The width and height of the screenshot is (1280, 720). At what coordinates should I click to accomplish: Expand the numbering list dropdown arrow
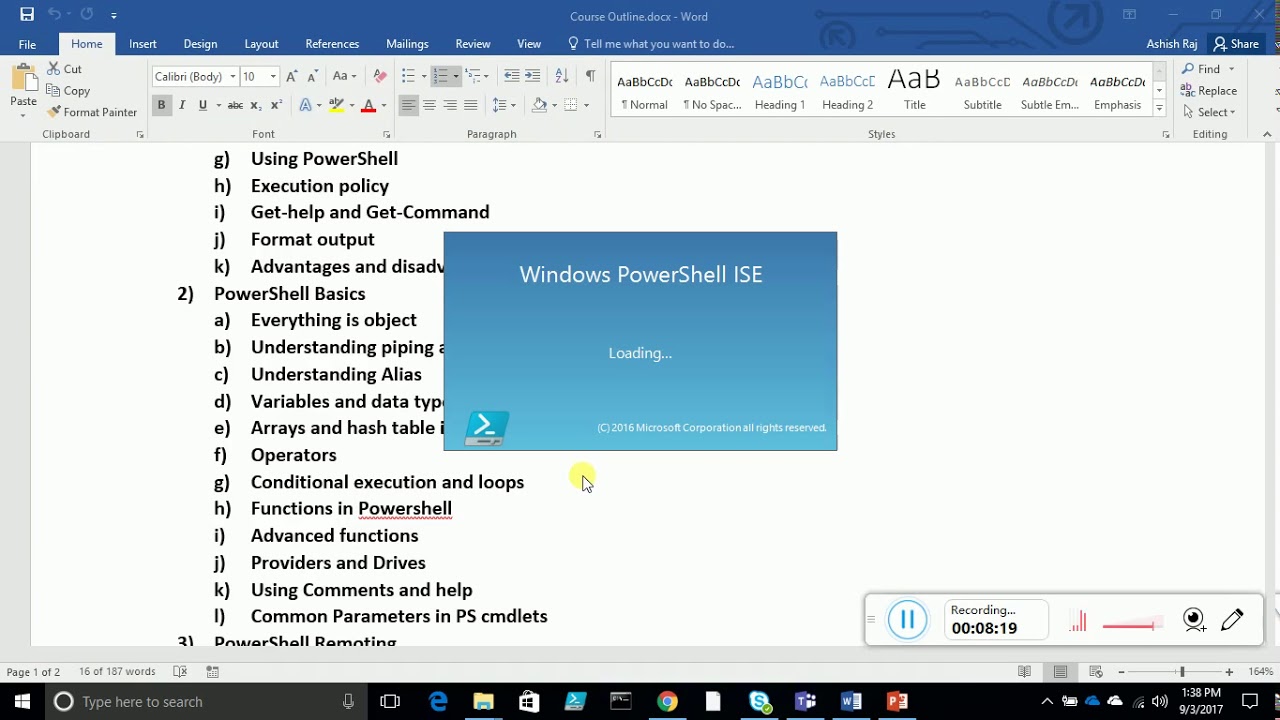[x=456, y=77]
